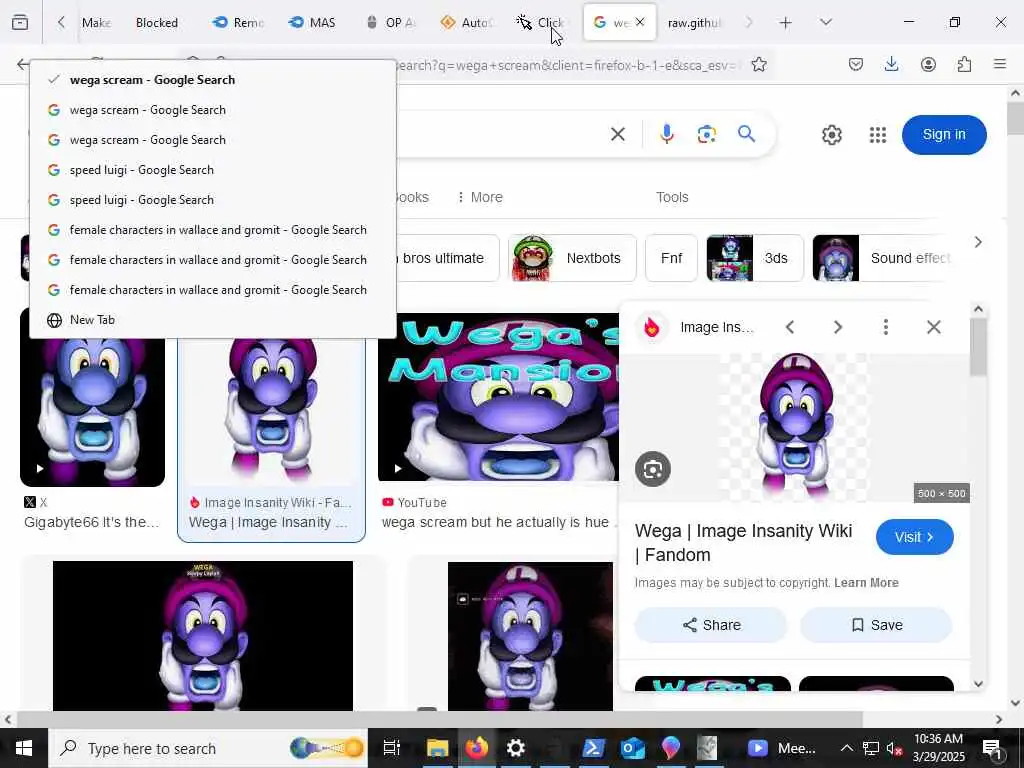Expand the More search filters menu
Viewport: 1024px width, 768px height.
point(480,197)
